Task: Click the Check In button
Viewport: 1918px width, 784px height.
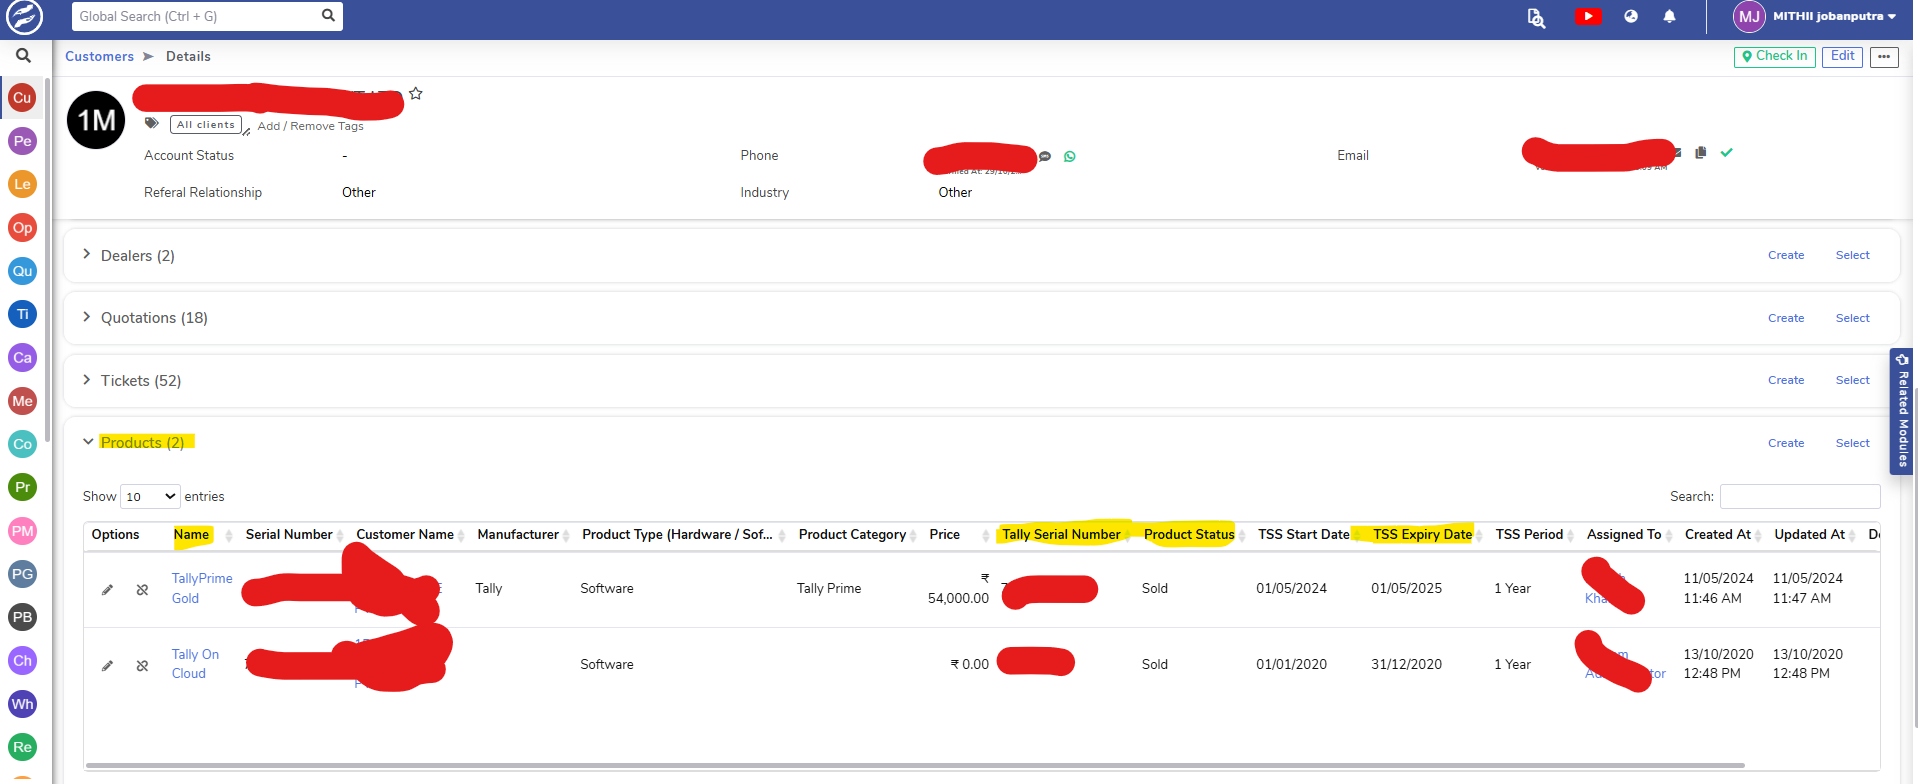Action: click(1775, 57)
